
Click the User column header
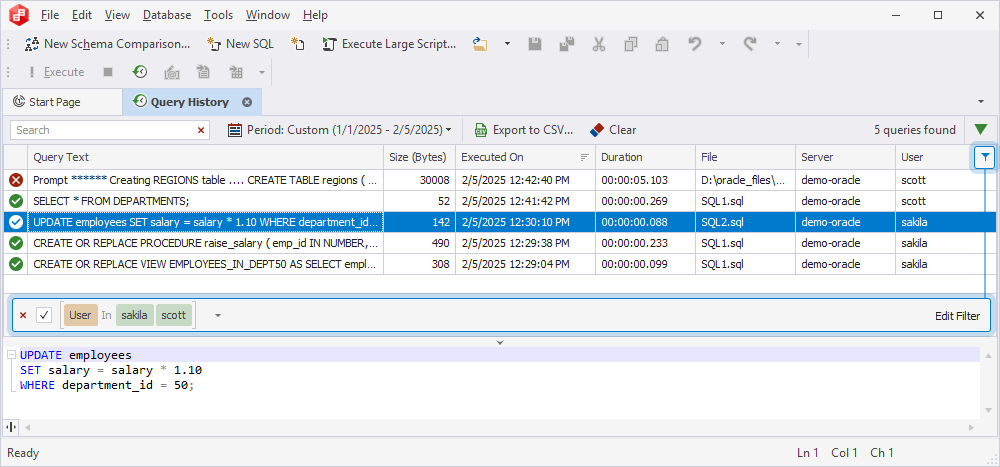[934, 157]
